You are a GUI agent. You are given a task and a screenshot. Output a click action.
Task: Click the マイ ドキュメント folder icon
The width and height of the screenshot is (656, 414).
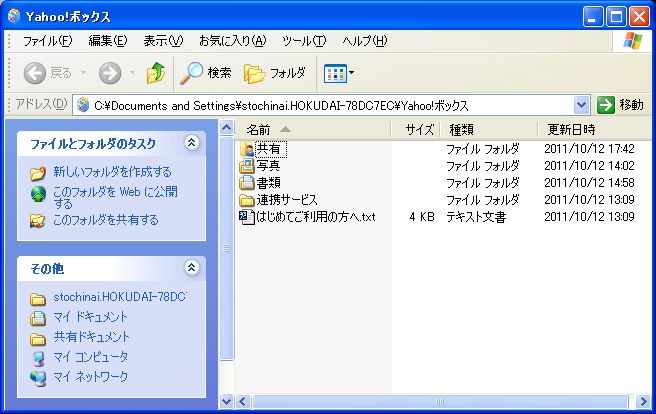point(38,318)
